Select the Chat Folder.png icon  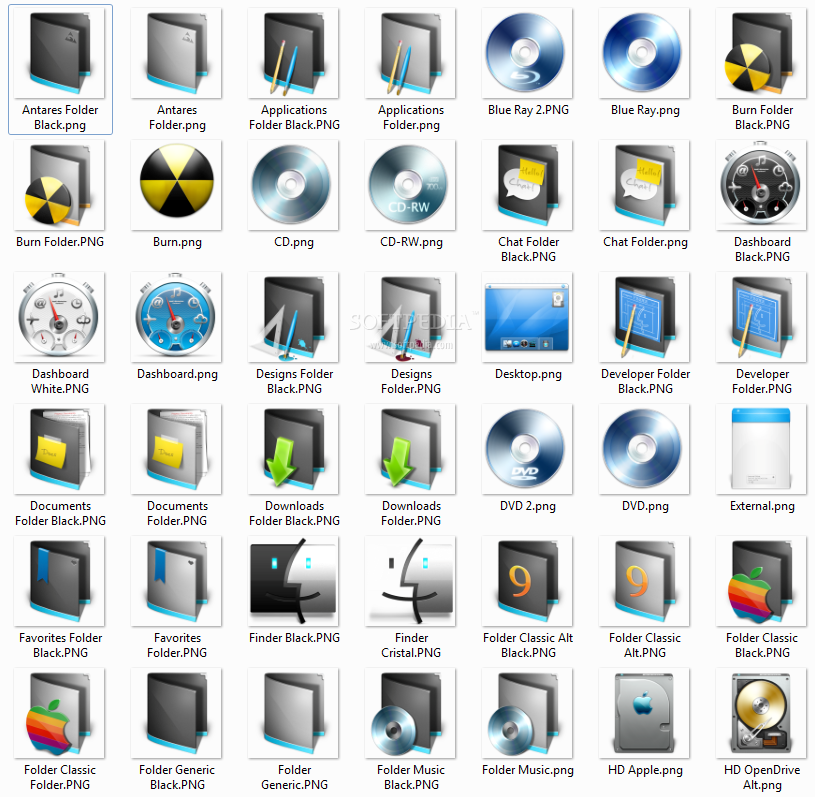point(645,185)
